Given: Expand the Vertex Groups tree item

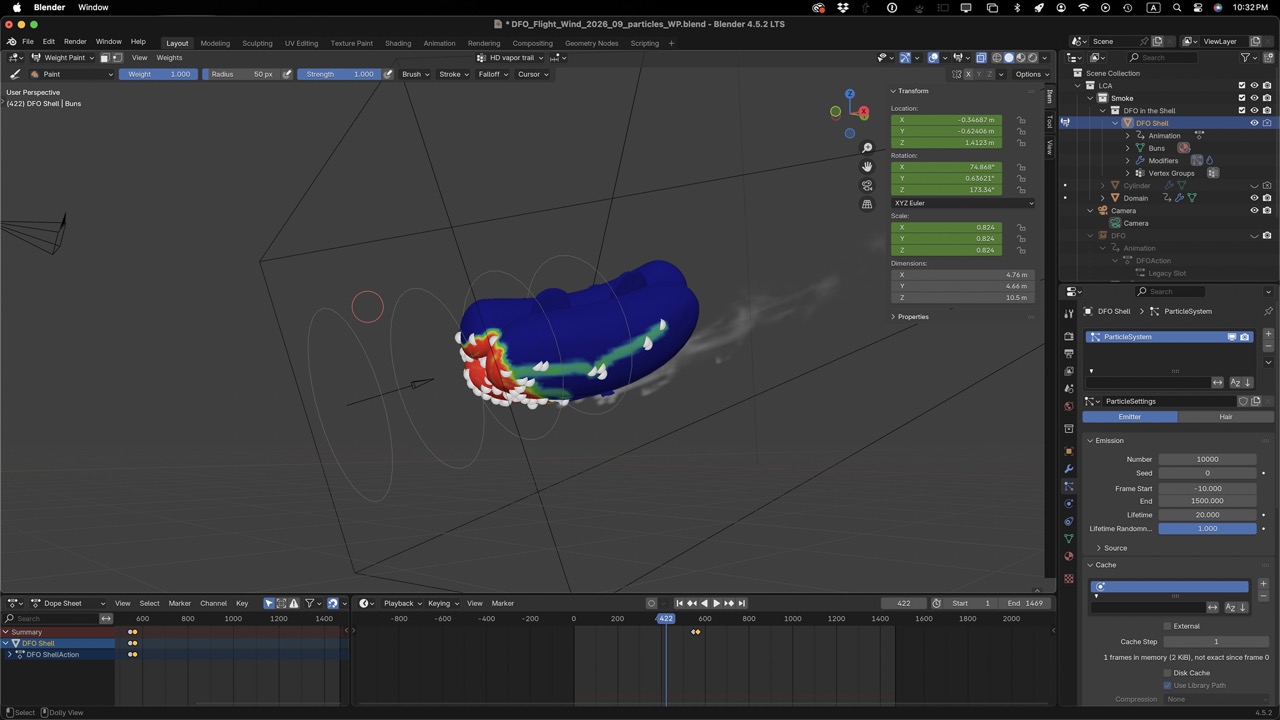Looking at the screenshot, I should (x=1128, y=173).
